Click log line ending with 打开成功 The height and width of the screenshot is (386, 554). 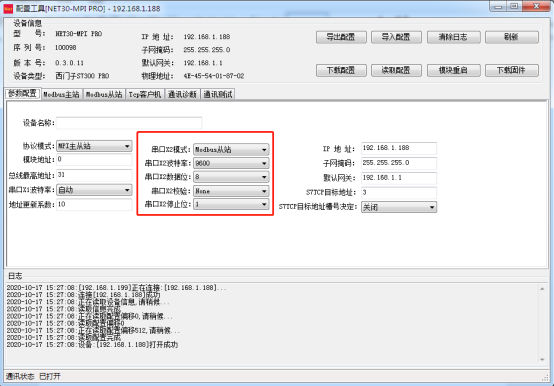pyautogui.click(x=92, y=345)
